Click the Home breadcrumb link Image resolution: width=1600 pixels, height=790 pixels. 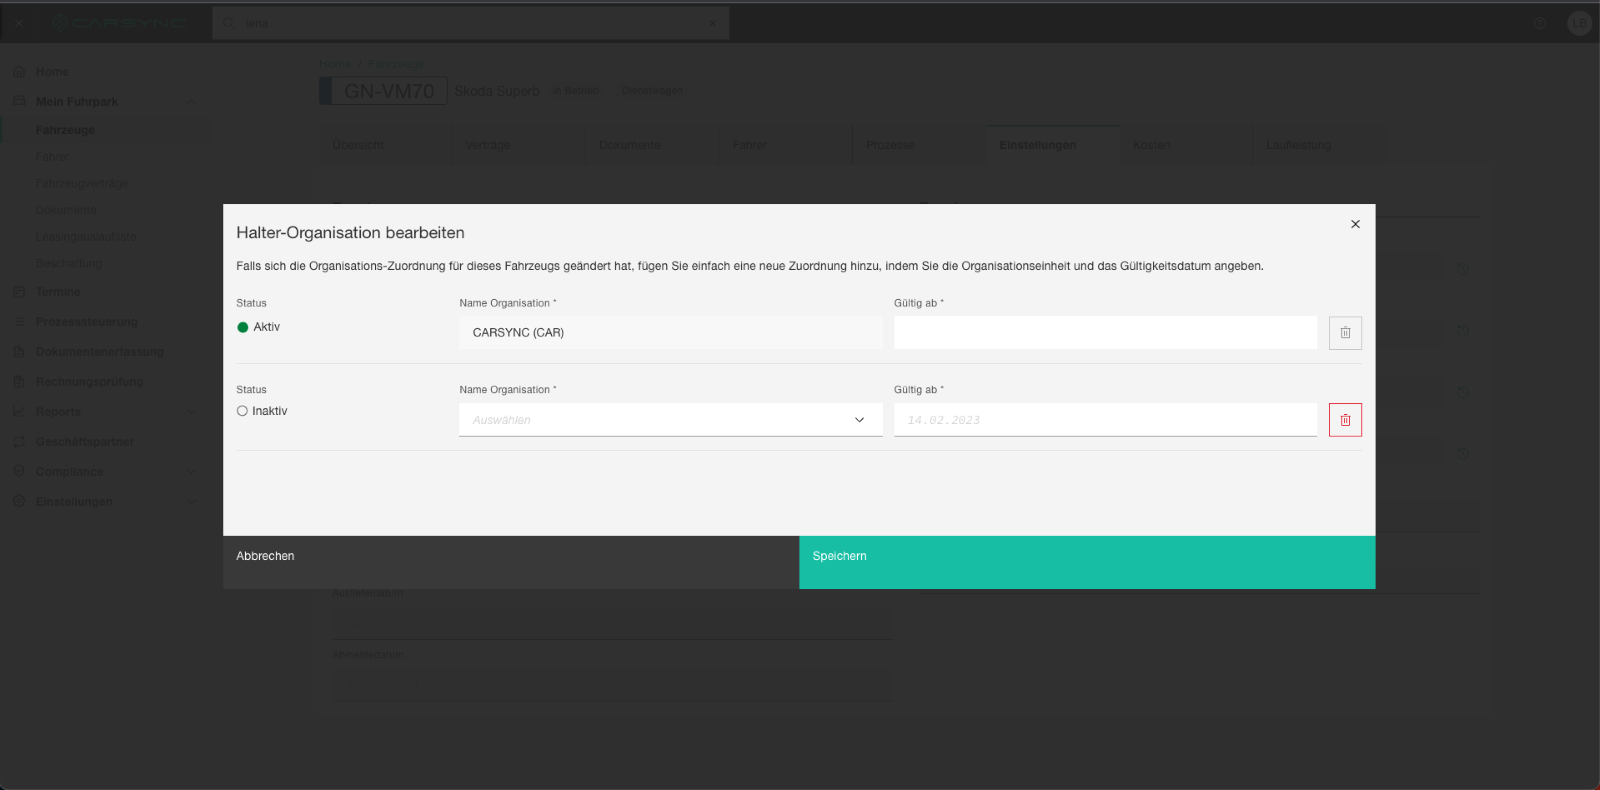point(335,65)
